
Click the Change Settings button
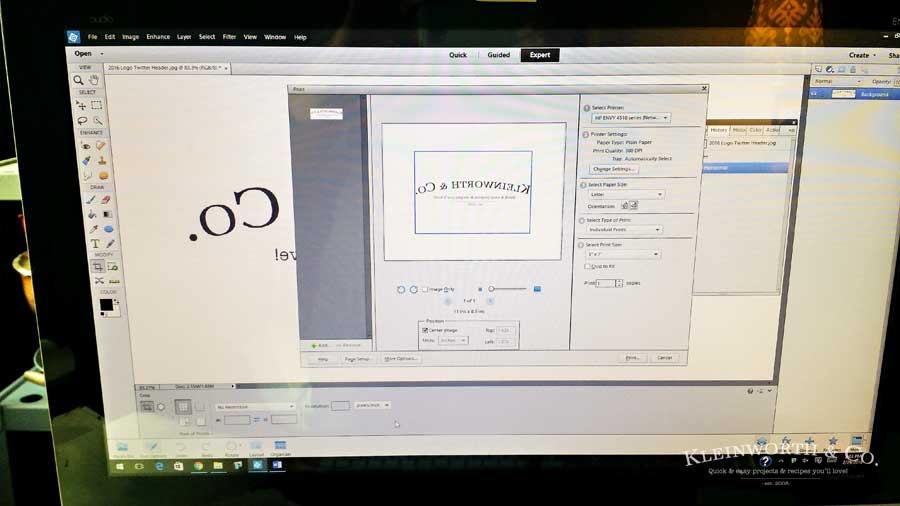click(x=613, y=169)
